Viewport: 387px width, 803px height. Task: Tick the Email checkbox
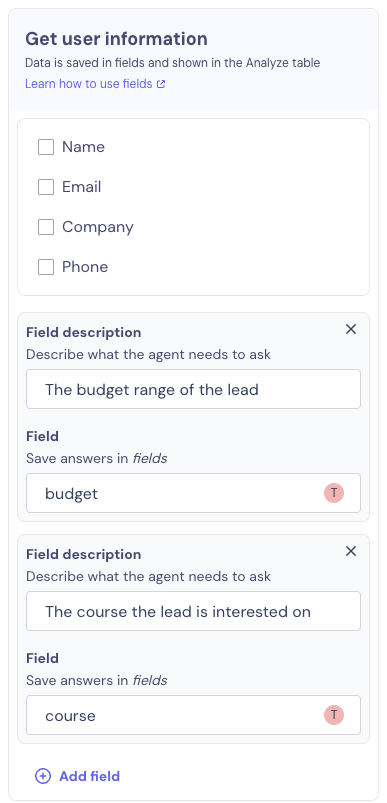[x=46, y=187]
